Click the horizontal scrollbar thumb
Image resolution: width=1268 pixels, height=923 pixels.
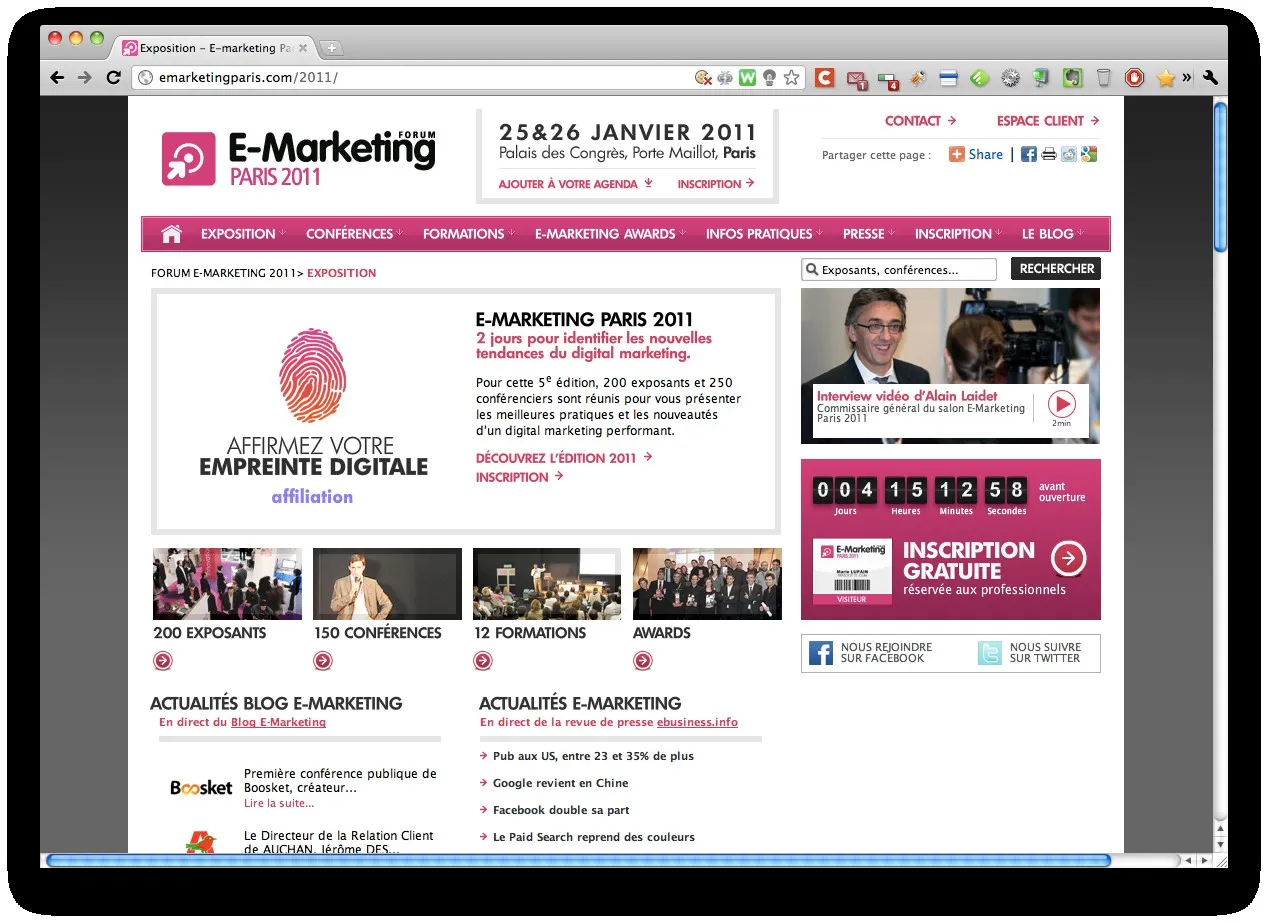pyautogui.click(x=578, y=860)
